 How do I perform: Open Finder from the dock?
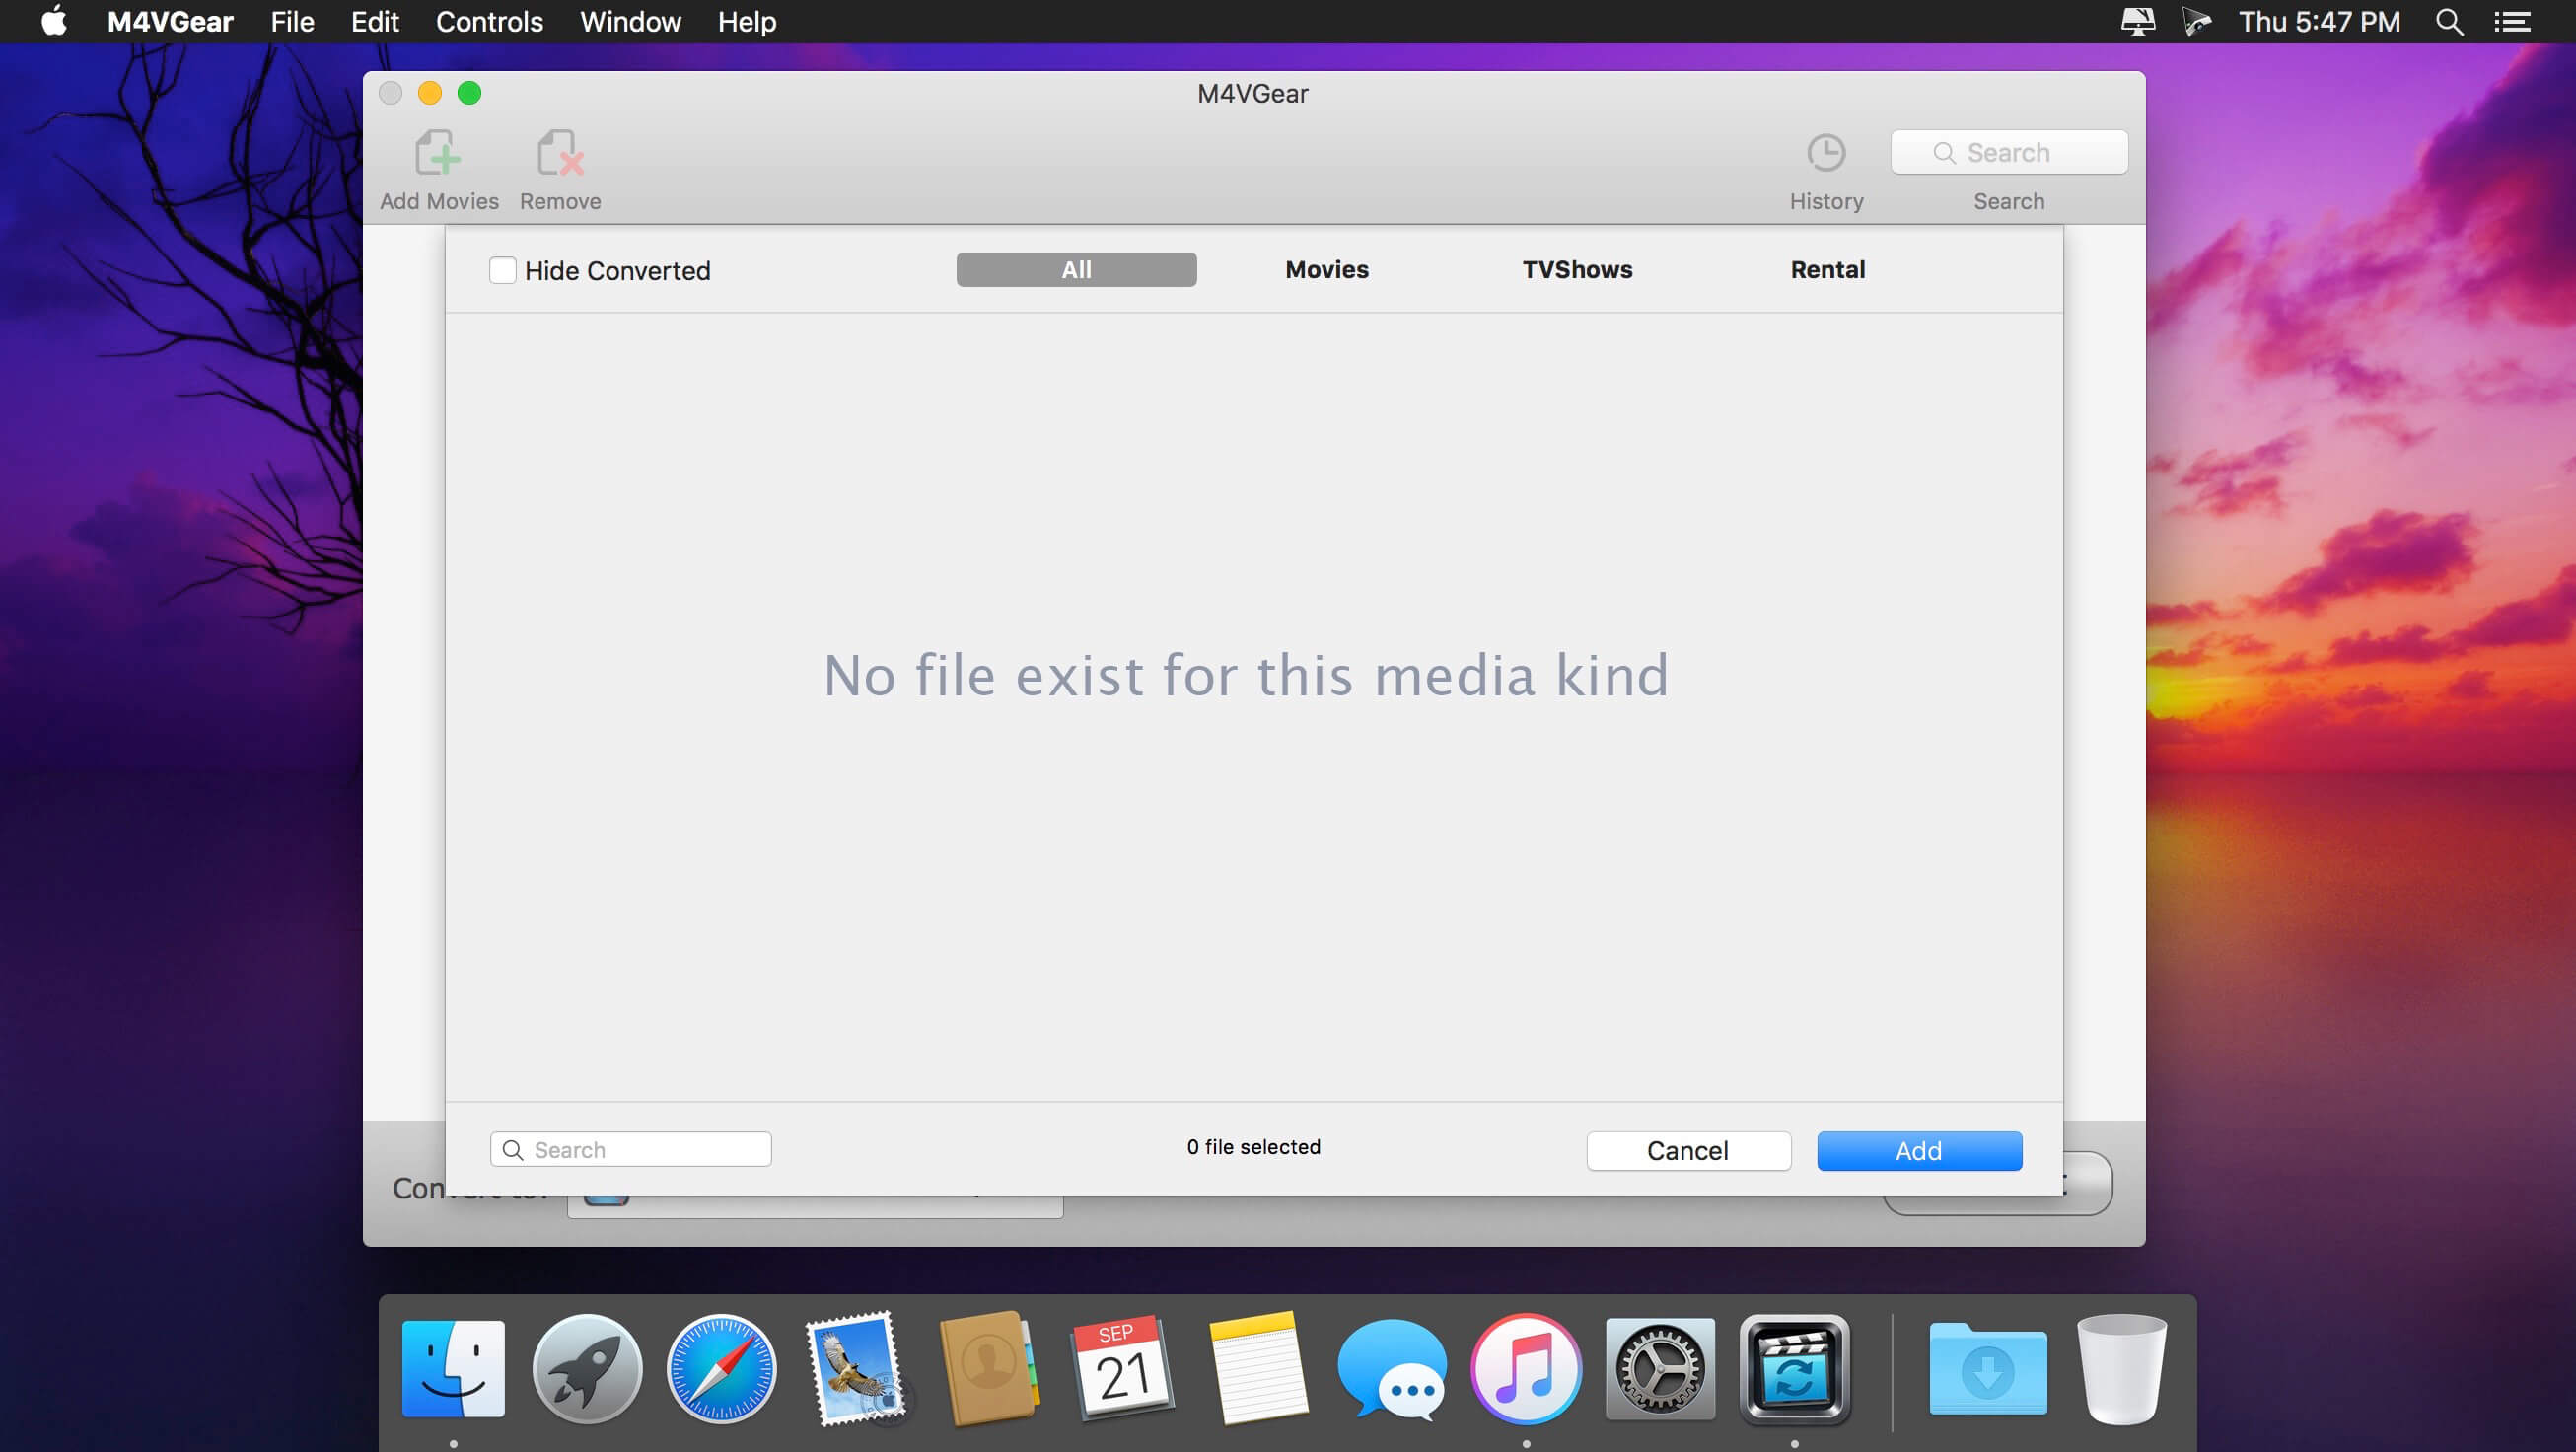[x=453, y=1368]
